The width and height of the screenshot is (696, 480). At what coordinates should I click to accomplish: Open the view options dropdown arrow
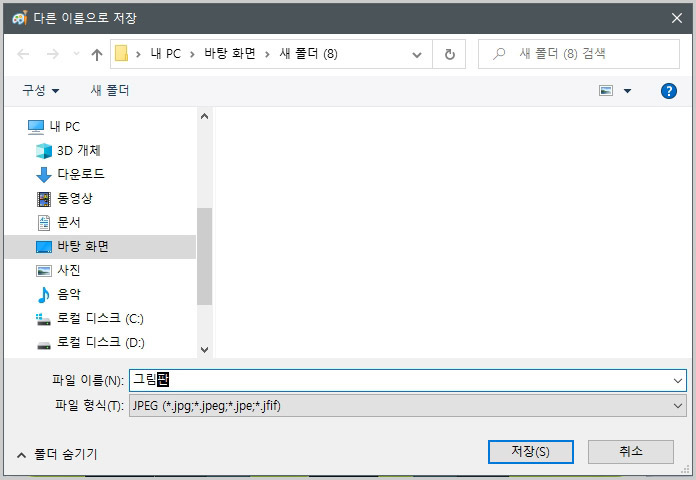click(x=627, y=91)
